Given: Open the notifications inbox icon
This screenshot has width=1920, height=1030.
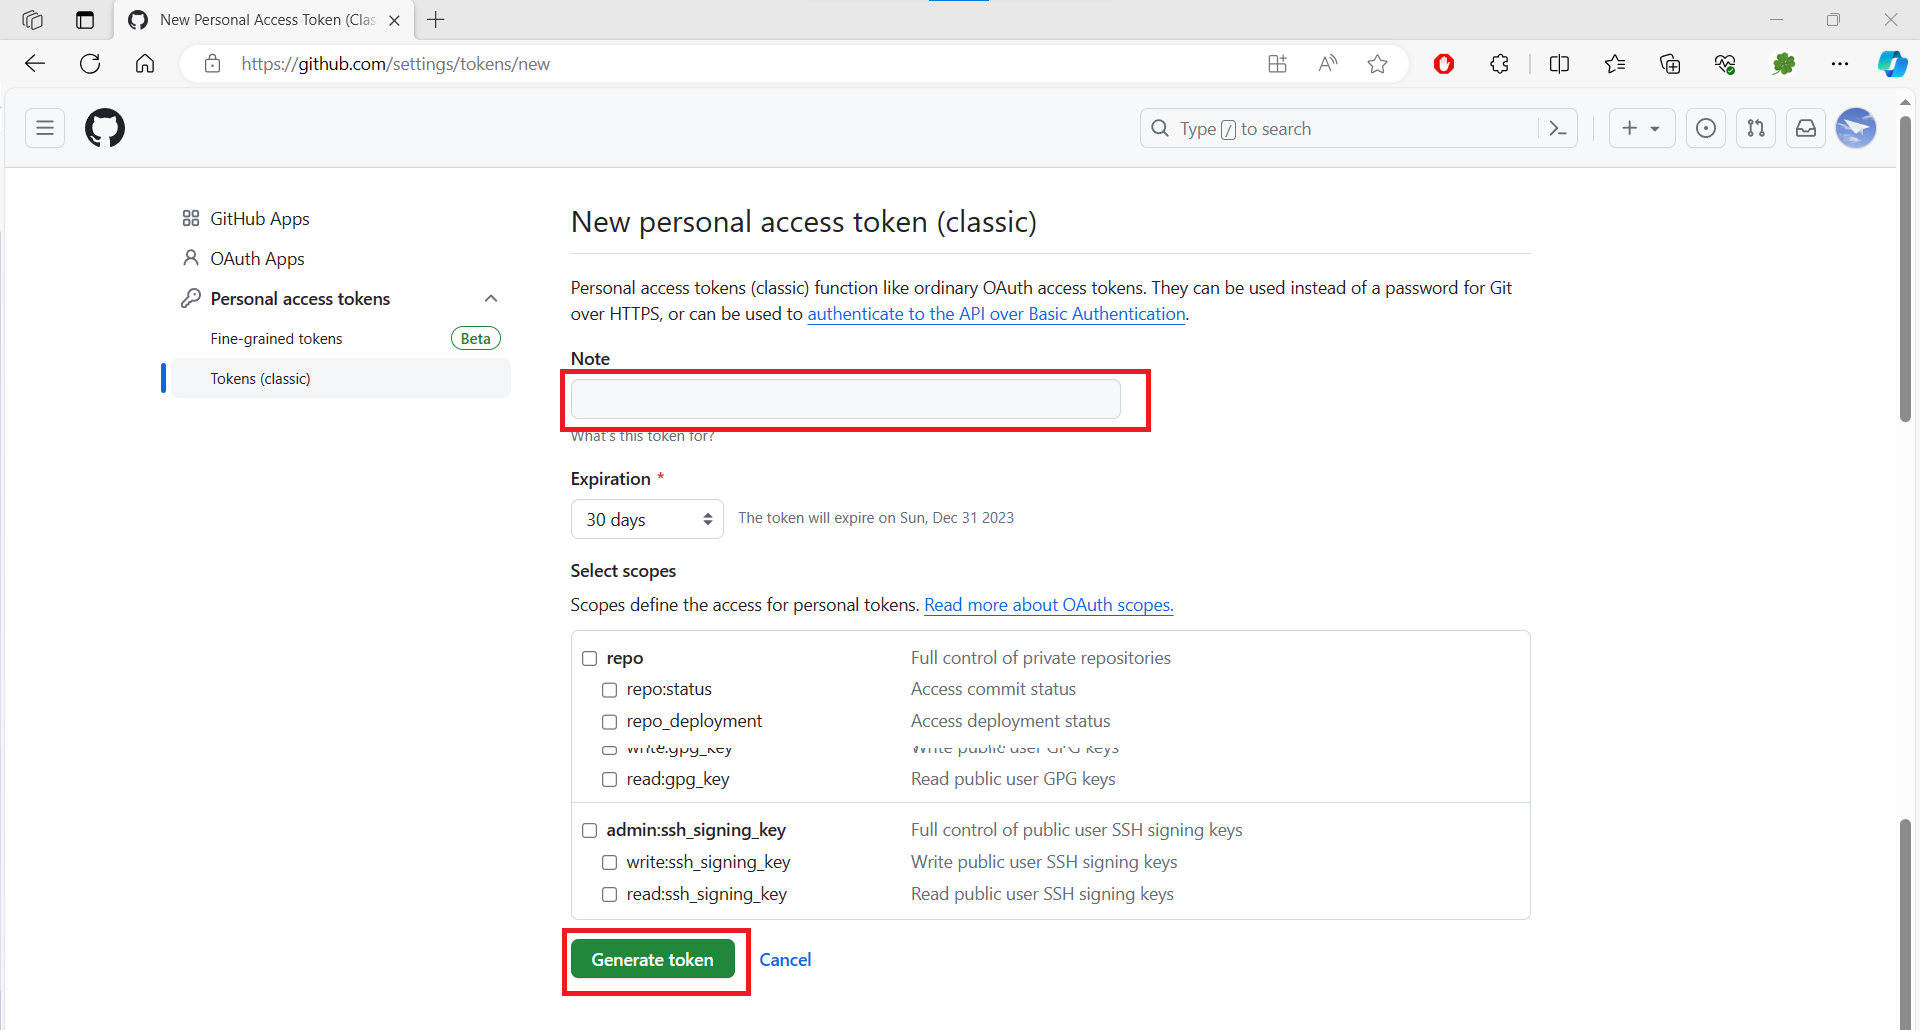Looking at the screenshot, I should [x=1806, y=128].
